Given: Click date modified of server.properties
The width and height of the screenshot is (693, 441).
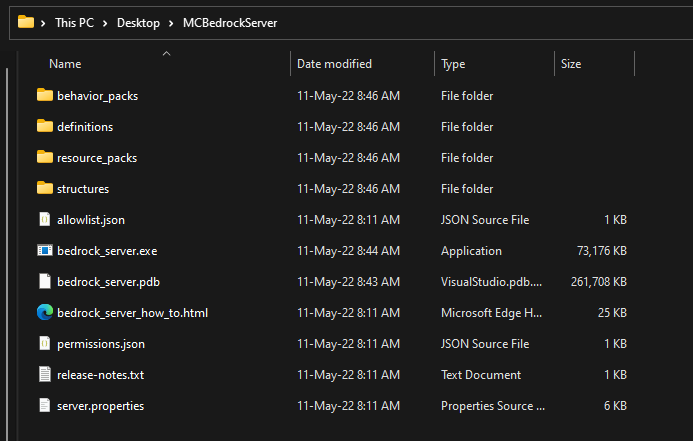Looking at the screenshot, I should pos(348,406).
